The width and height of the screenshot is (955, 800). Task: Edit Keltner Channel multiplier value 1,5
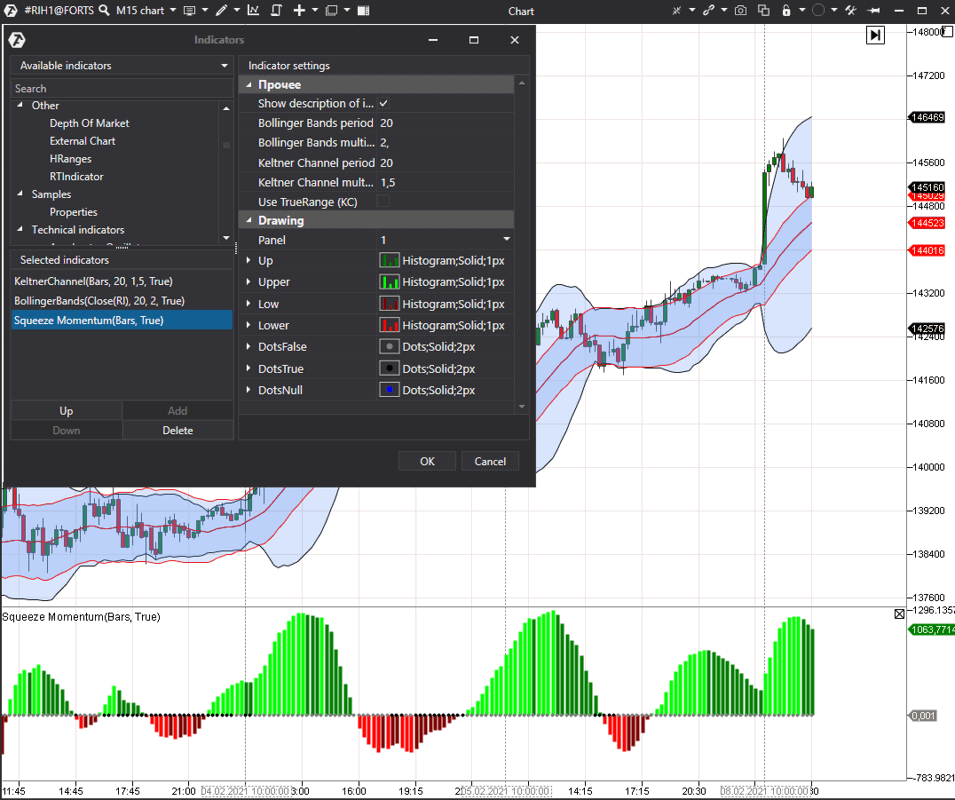[446, 182]
